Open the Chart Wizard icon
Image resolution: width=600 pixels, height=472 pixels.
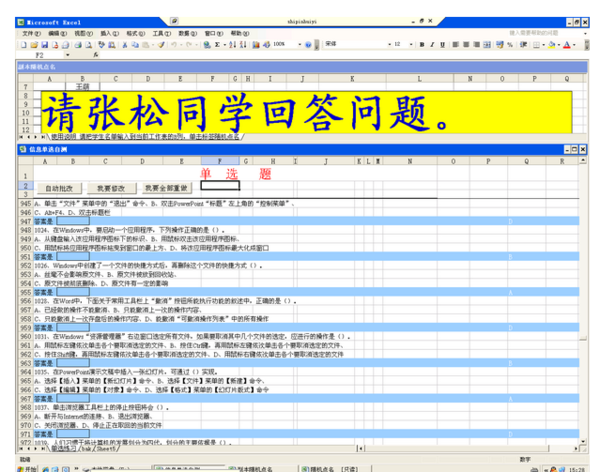pos(256,45)
